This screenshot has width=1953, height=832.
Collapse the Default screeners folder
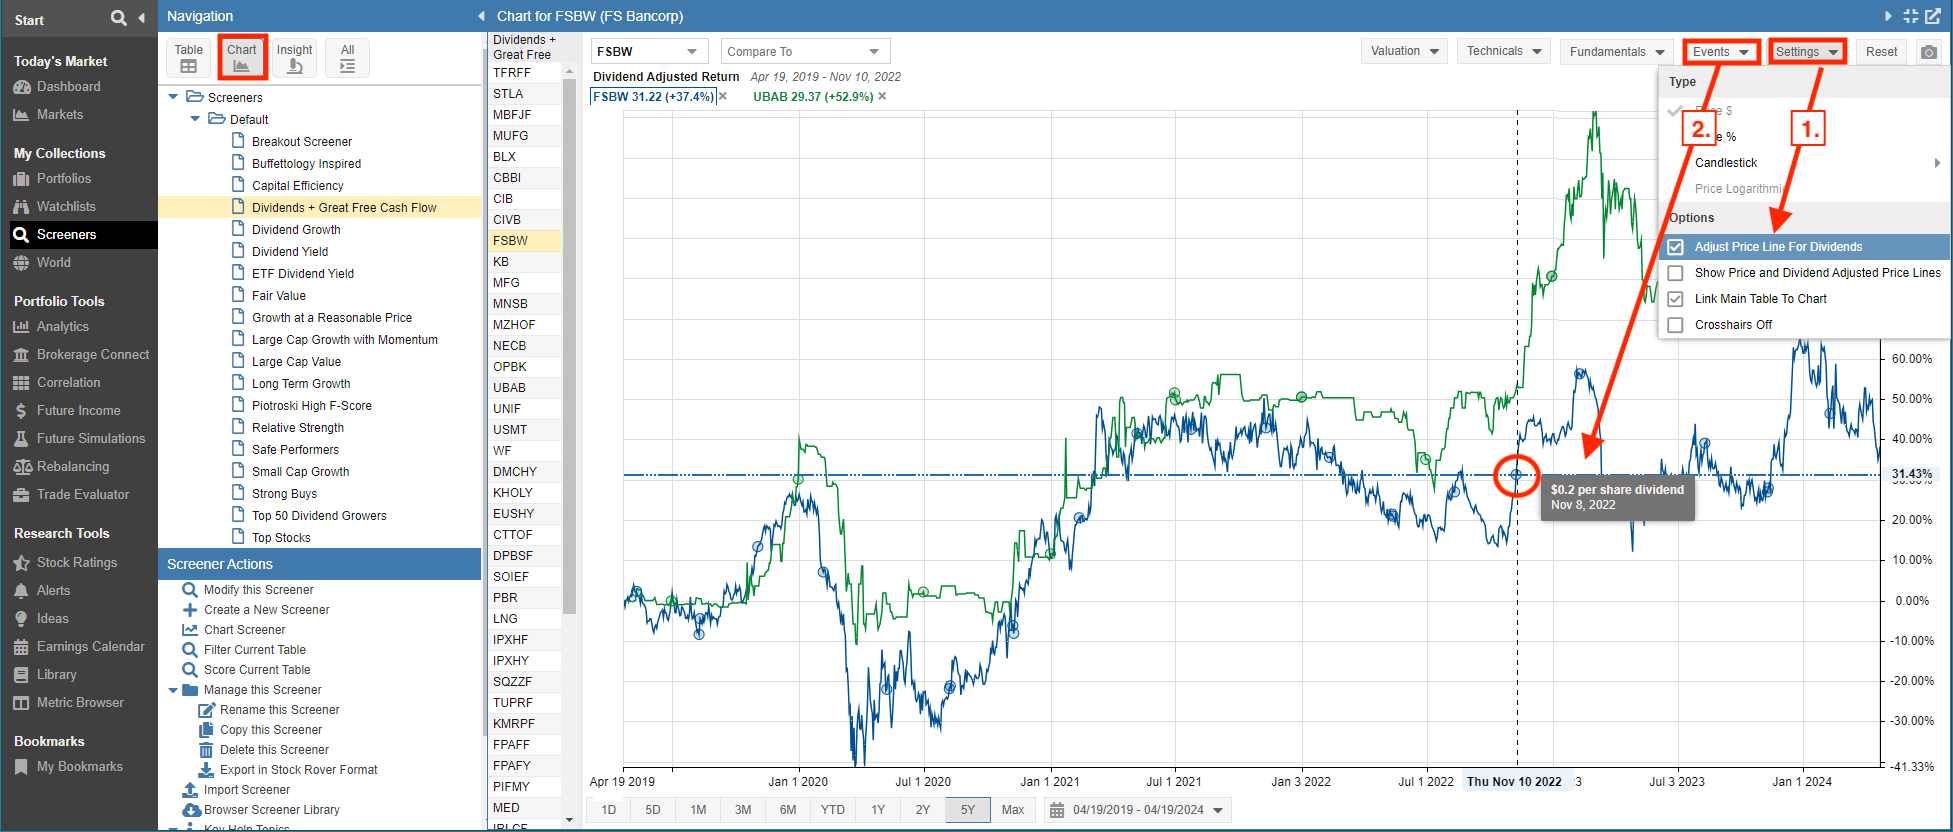195,119
